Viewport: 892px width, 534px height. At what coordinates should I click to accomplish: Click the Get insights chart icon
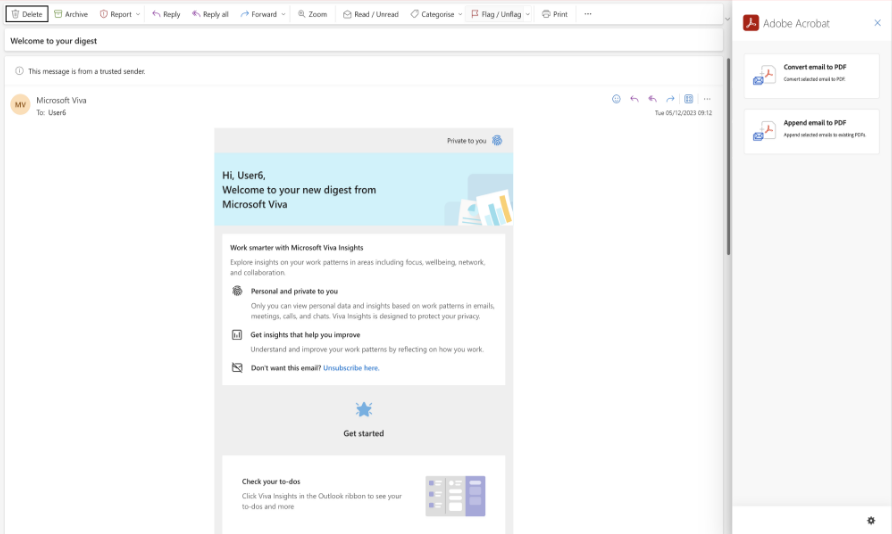pos(237,335)
